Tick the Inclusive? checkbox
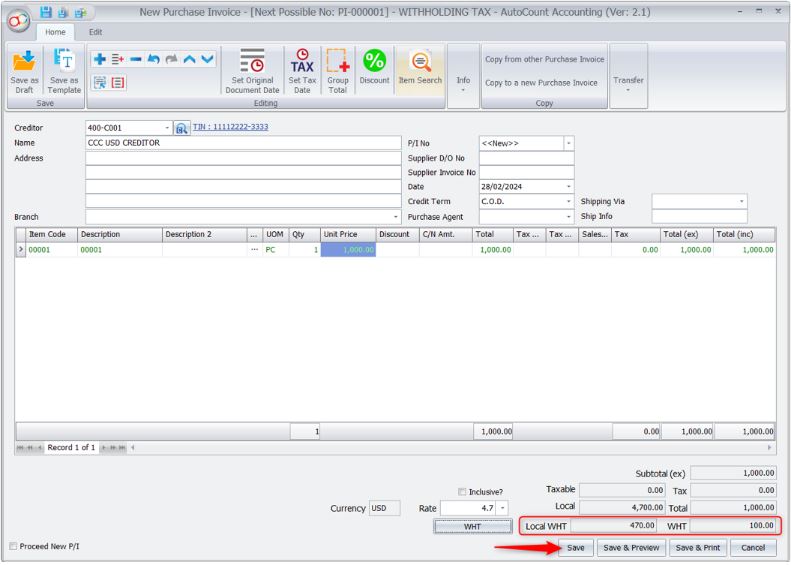The height and width of the screenshot is (565, 791). tap(462, 492)
